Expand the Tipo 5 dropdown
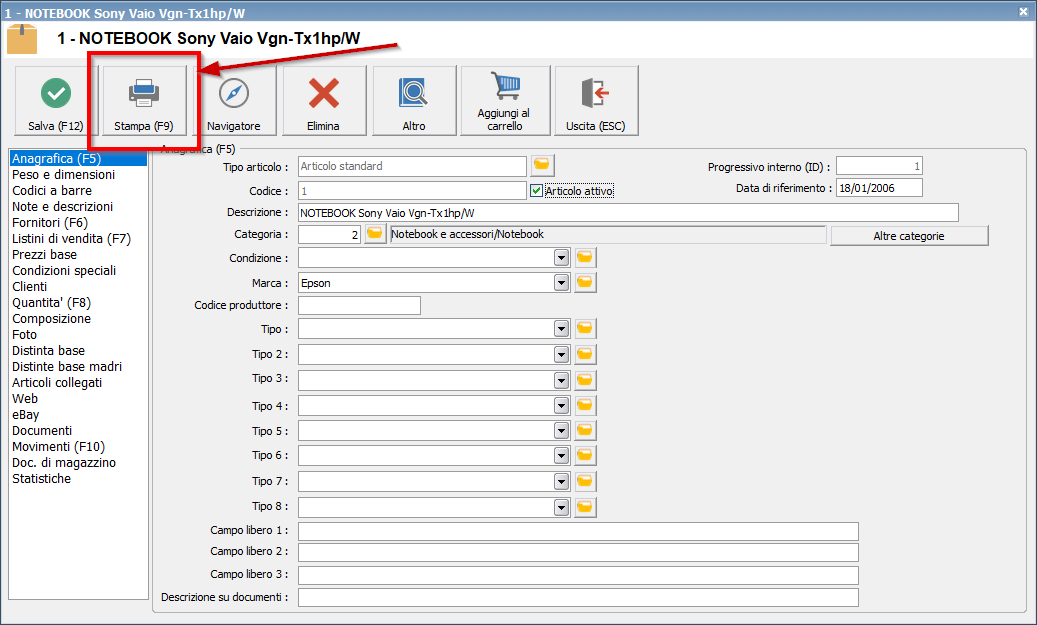Viewport: 1037px width, 625px height. (561, 431)
